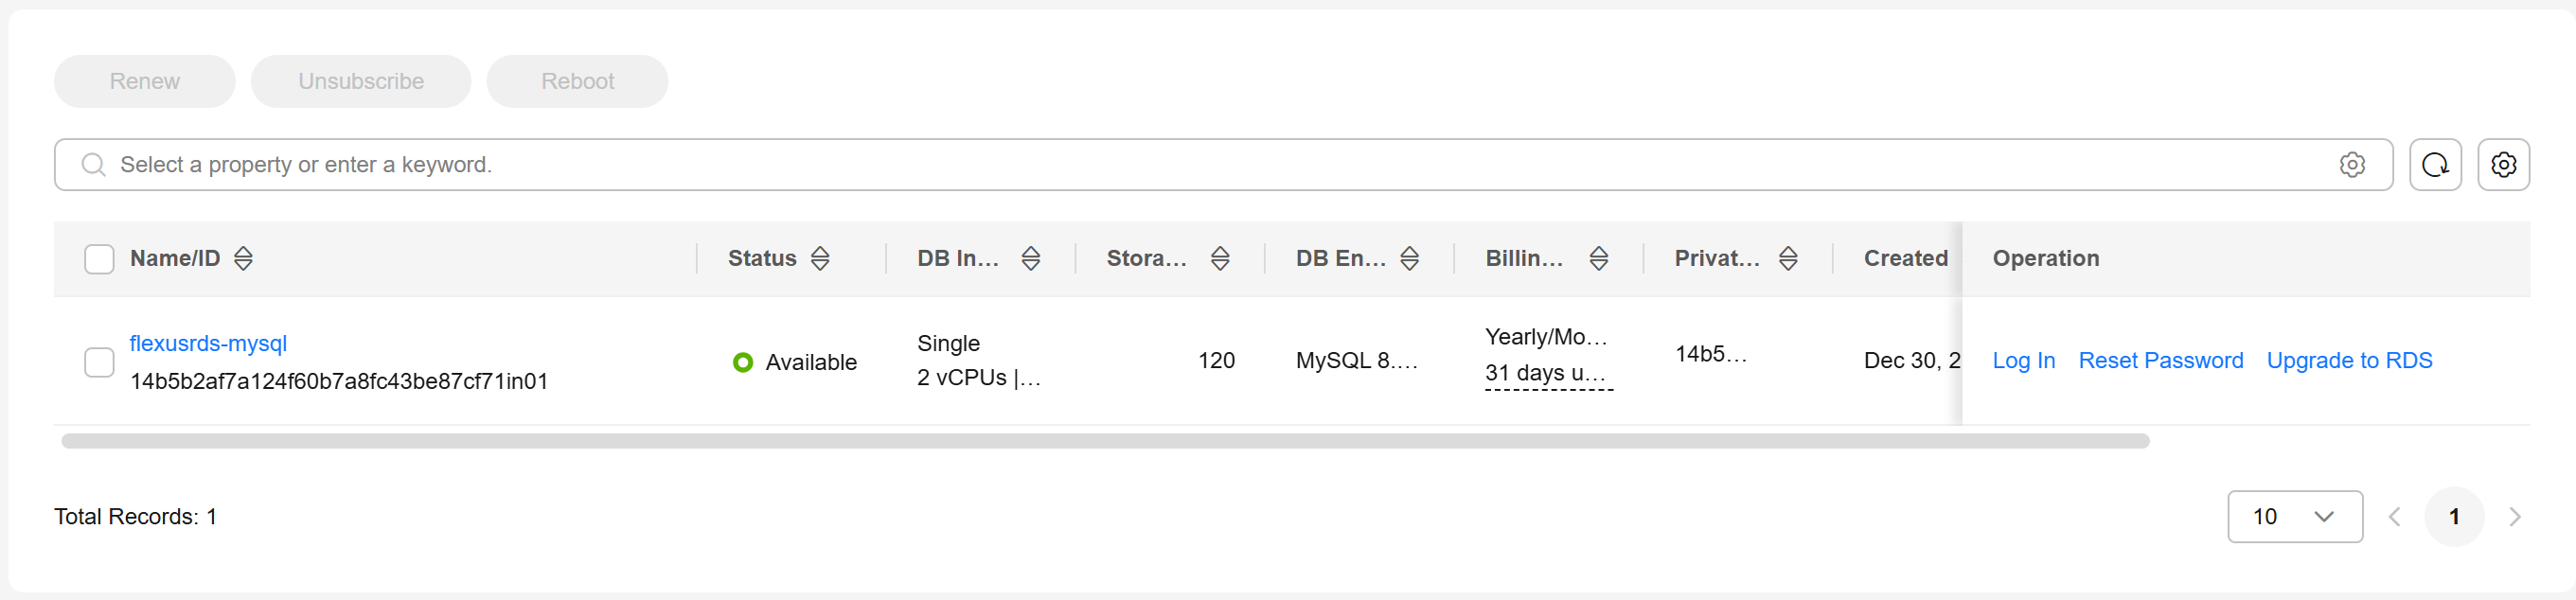Select all instances header checkbox
Screen dimensions: 2576x600
pos(99,259)
